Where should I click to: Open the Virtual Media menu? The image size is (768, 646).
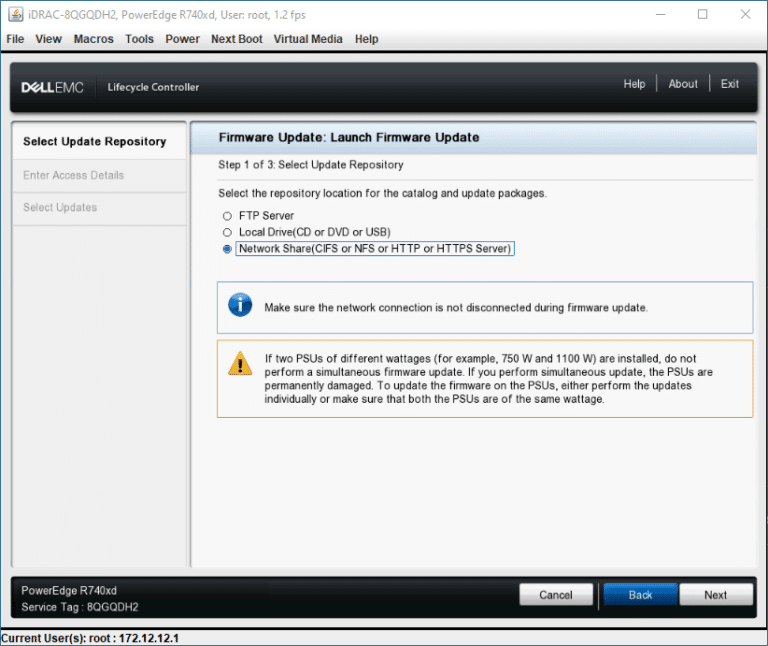pos(308,39)
